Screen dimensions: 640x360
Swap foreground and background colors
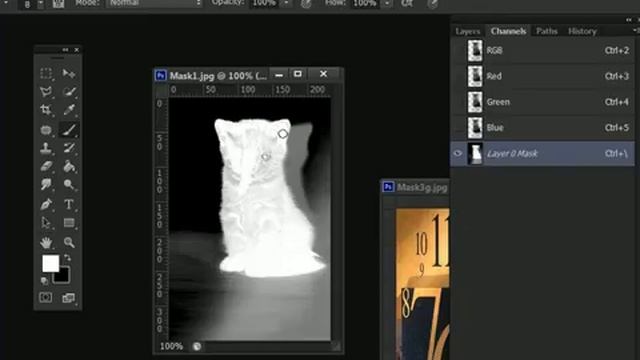(x=68, y=258)
